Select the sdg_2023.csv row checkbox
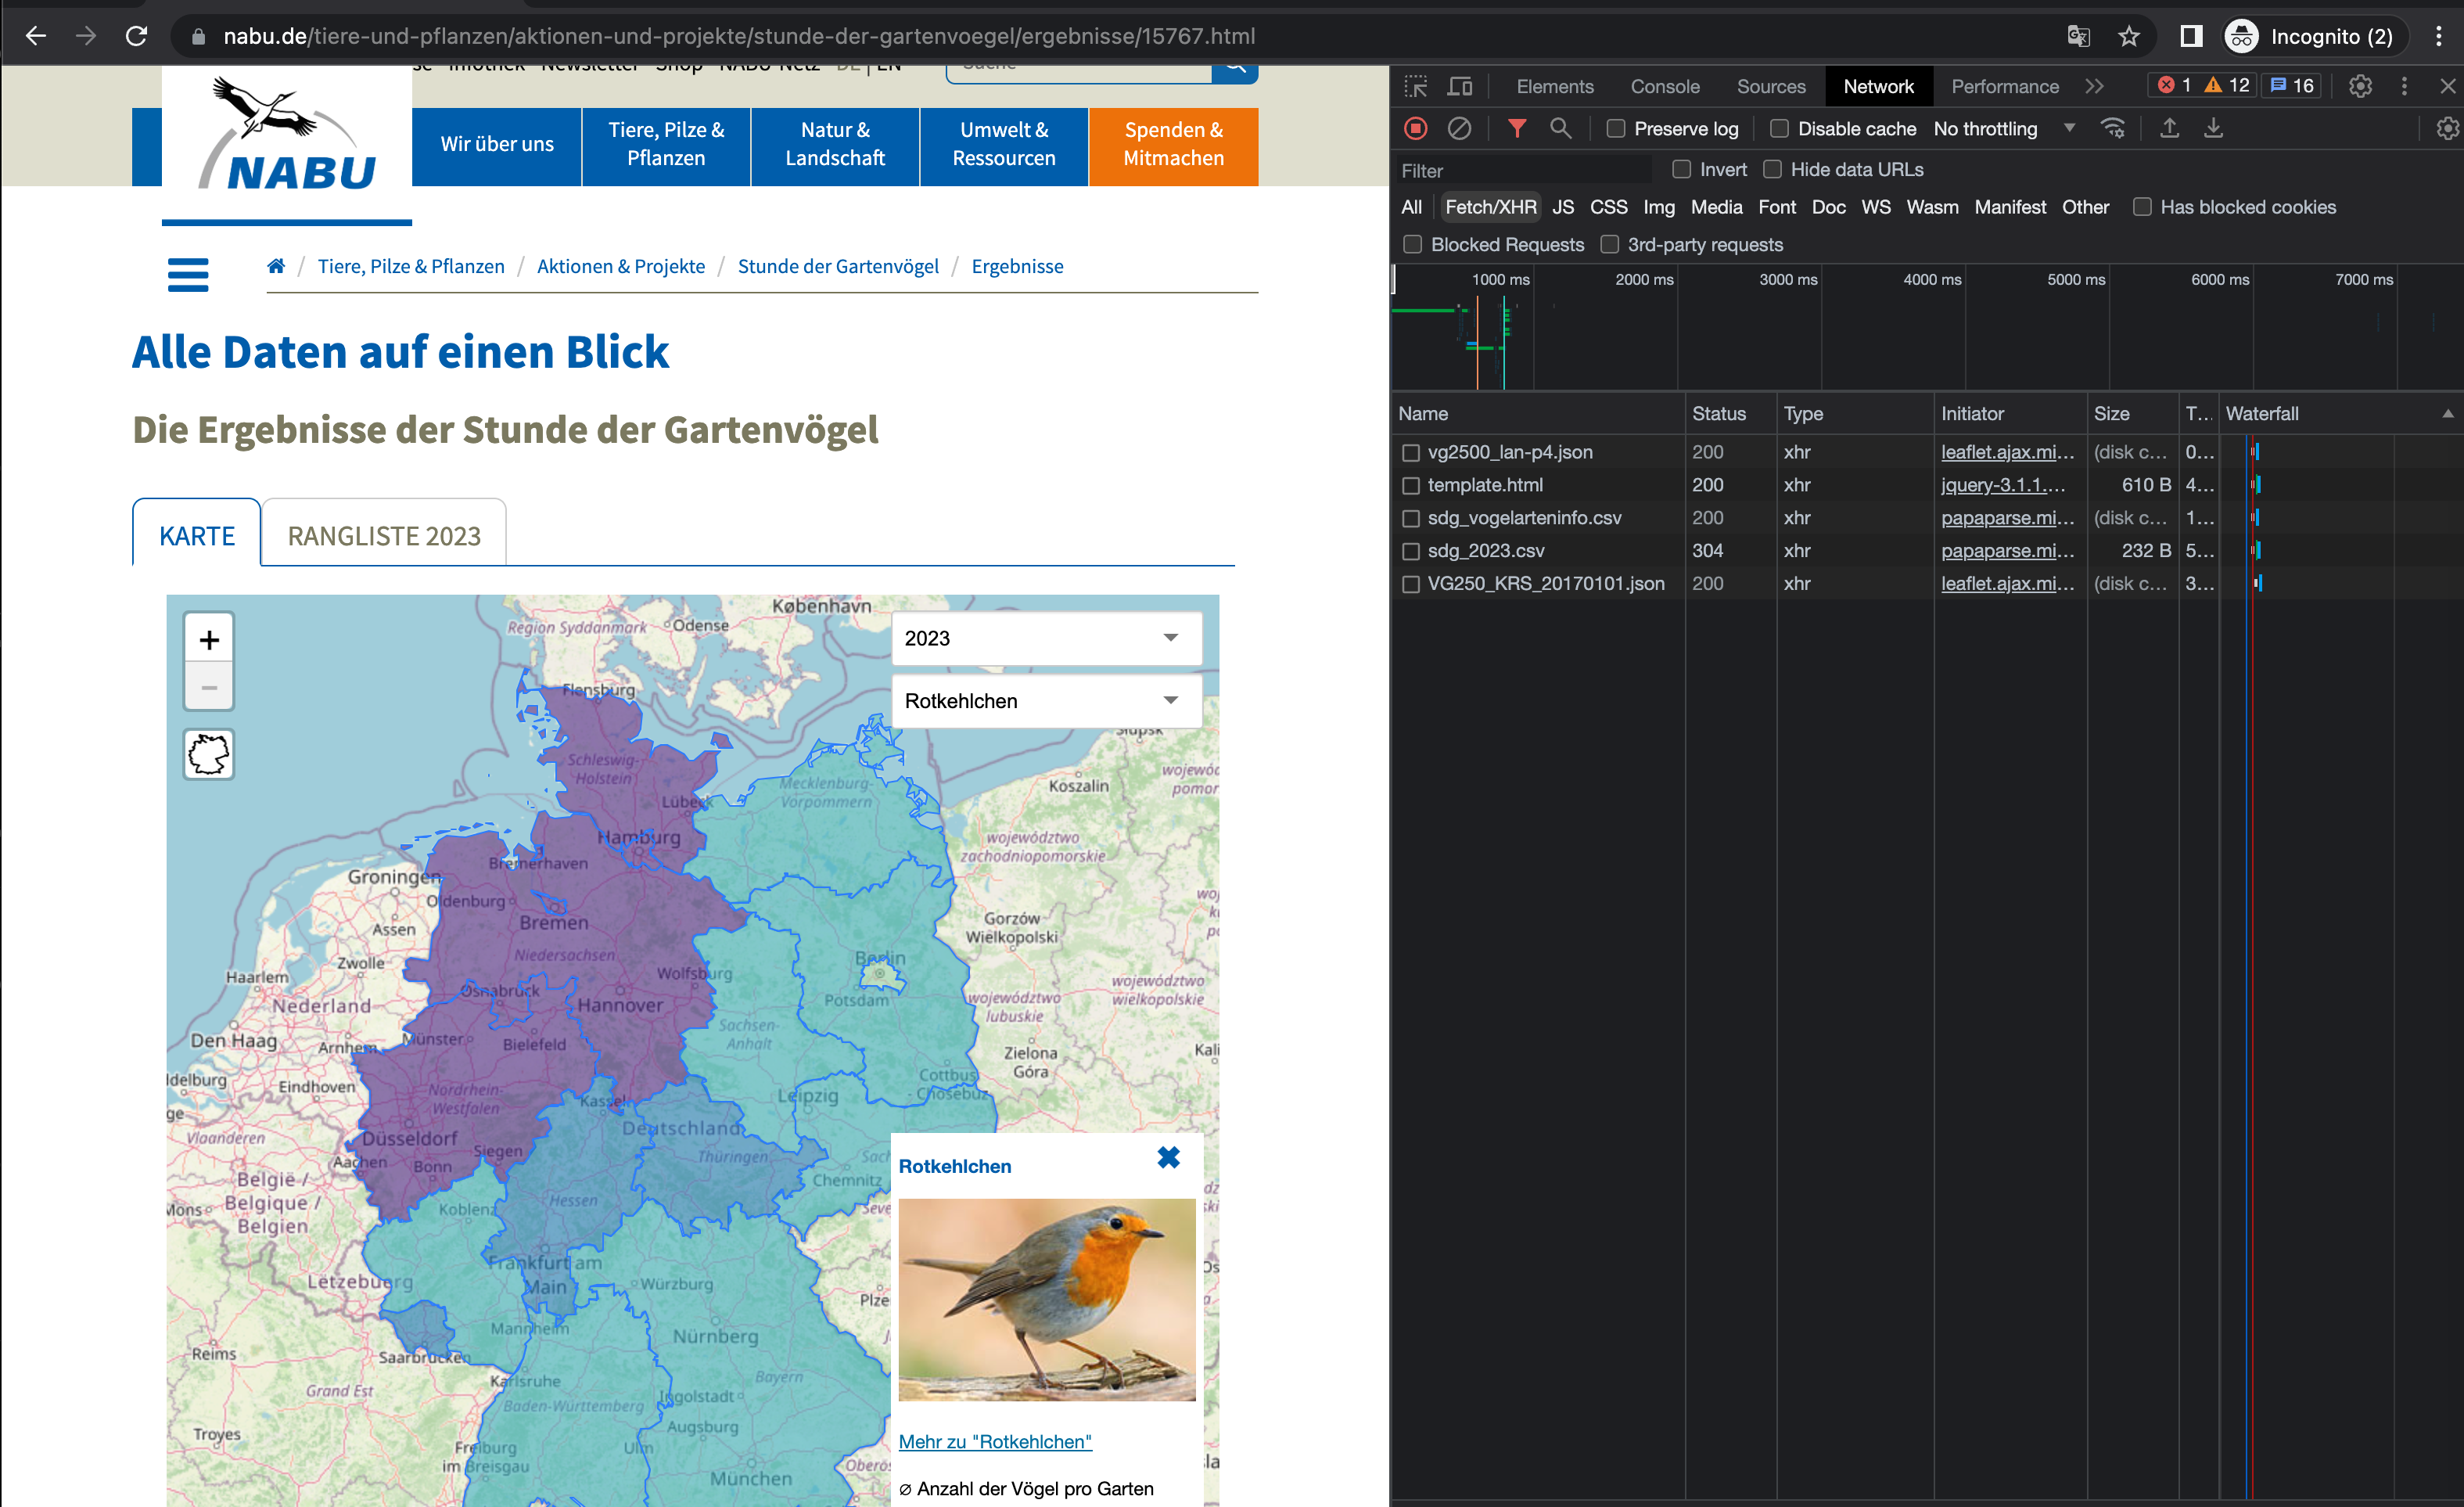This screenshot has width=2464, height=1507. [x=1411, y=551]
